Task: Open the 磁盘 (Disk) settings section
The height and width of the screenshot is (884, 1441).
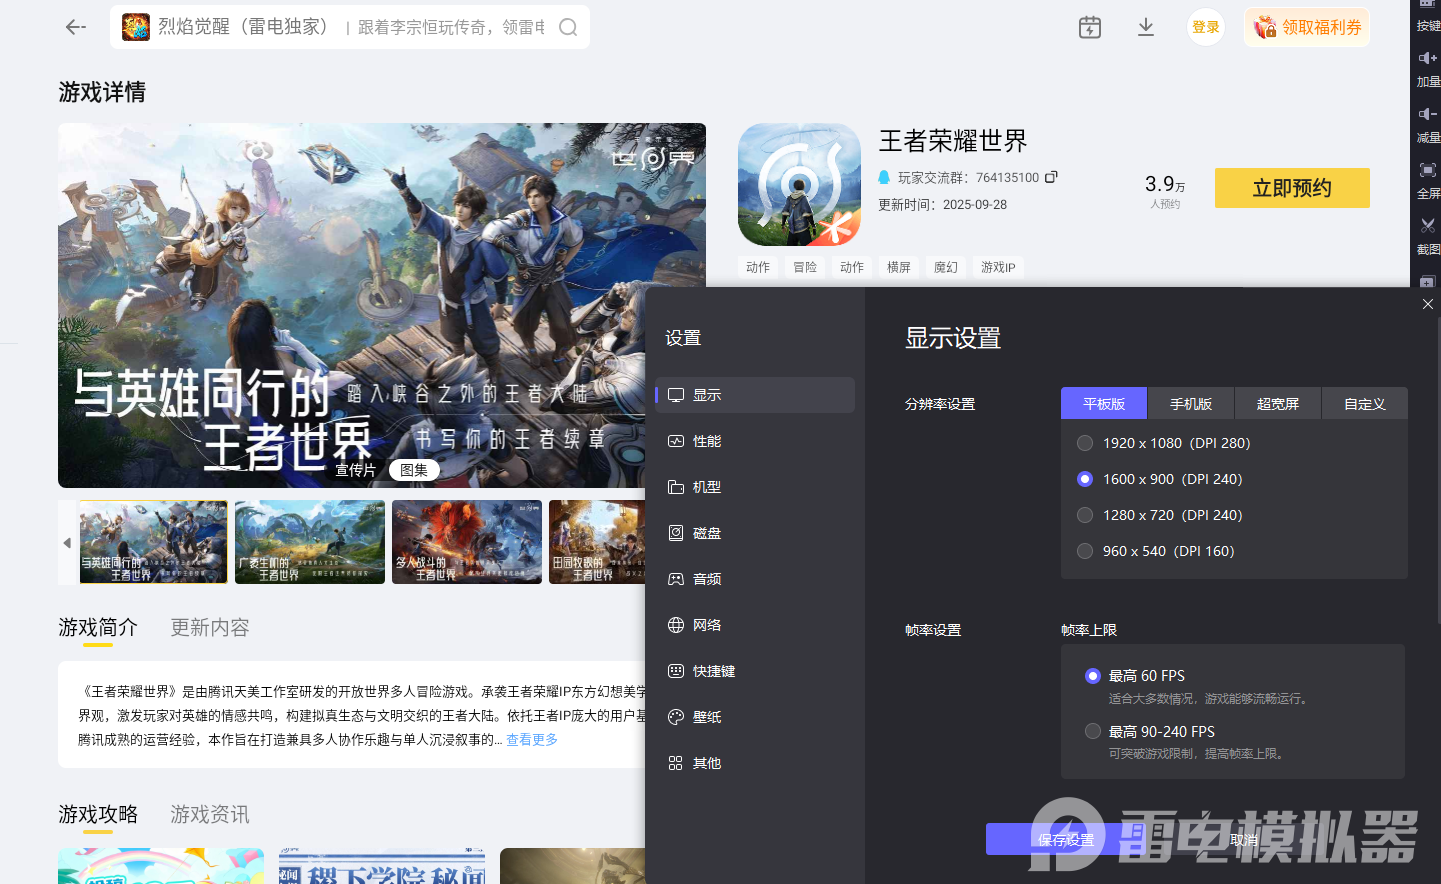Action: 707,532
